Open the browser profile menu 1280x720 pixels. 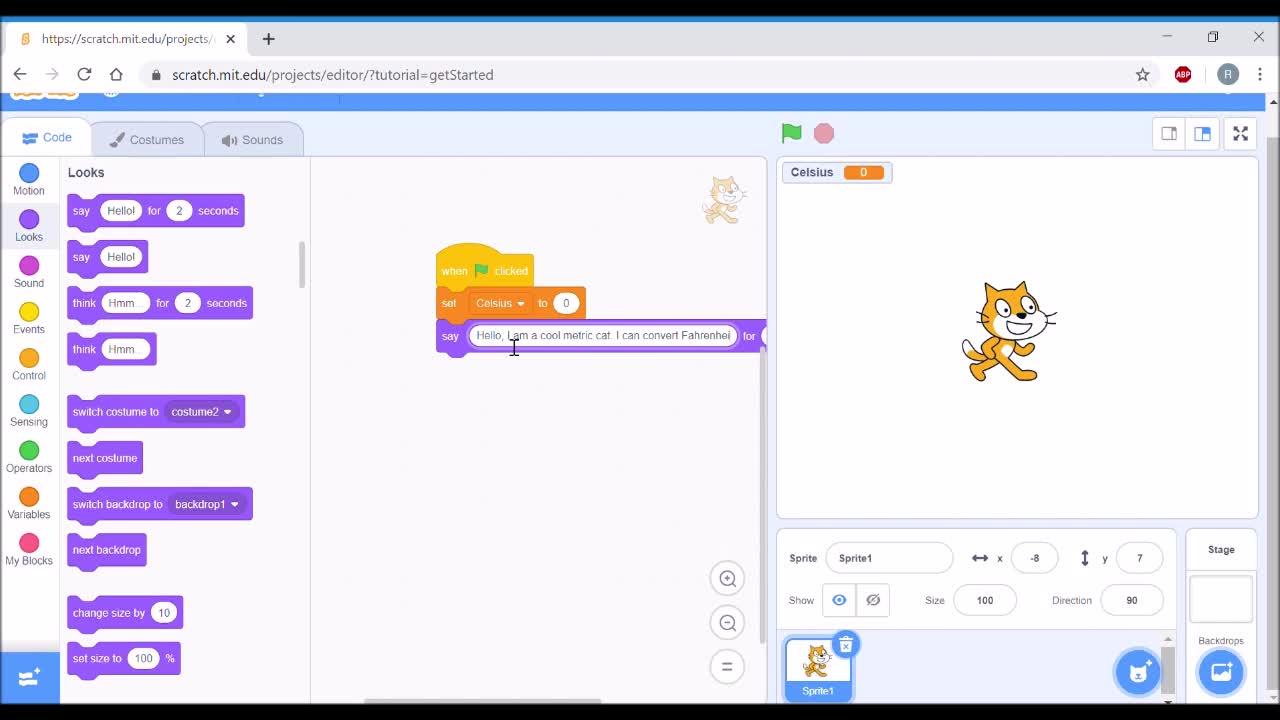pyautogui.click(x=1228, y=74)
